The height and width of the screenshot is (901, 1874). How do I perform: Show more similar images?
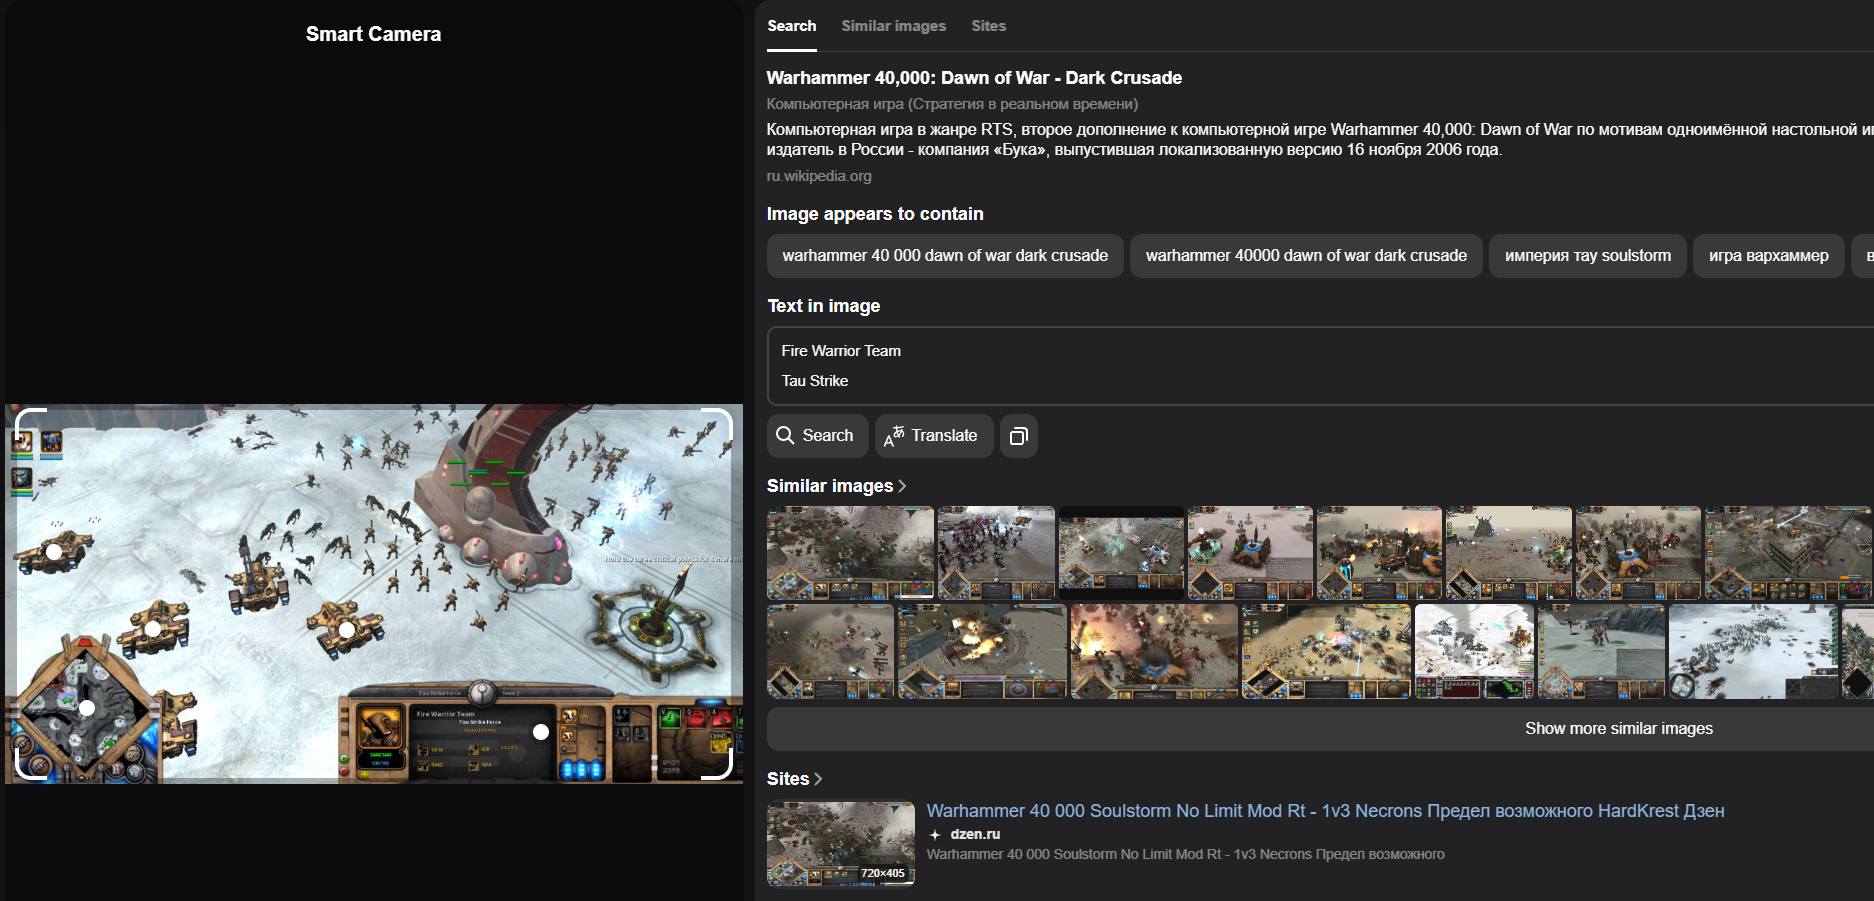(1619, 729)
